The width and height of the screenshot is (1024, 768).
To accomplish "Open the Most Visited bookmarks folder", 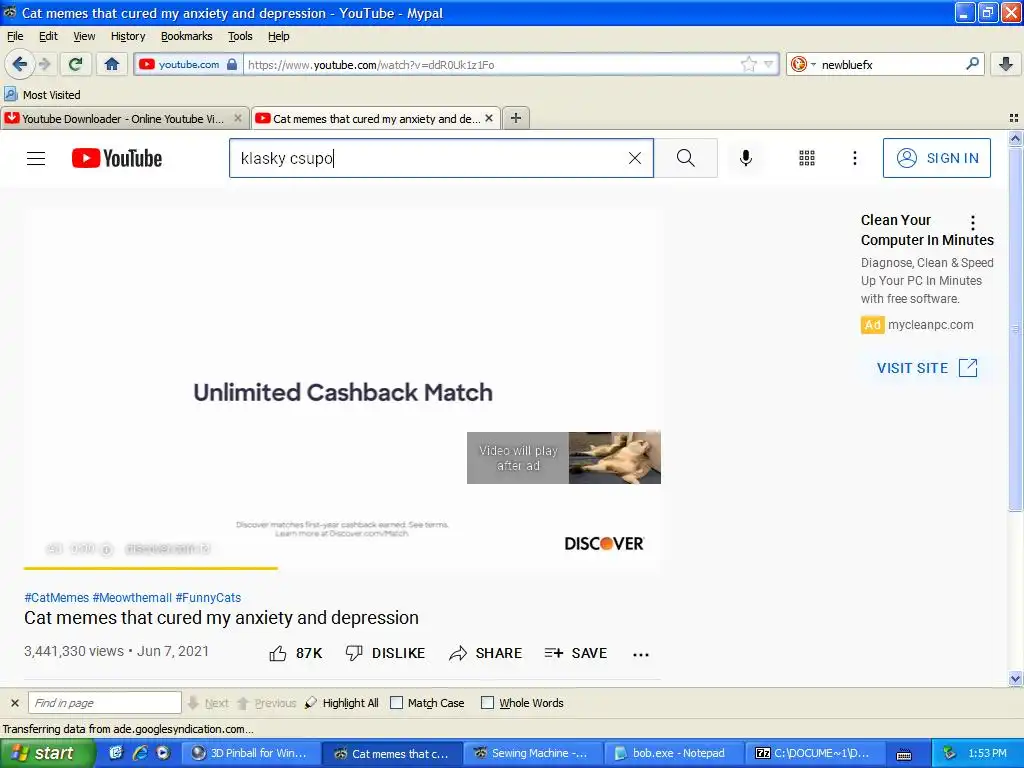I will click(42, 95).
